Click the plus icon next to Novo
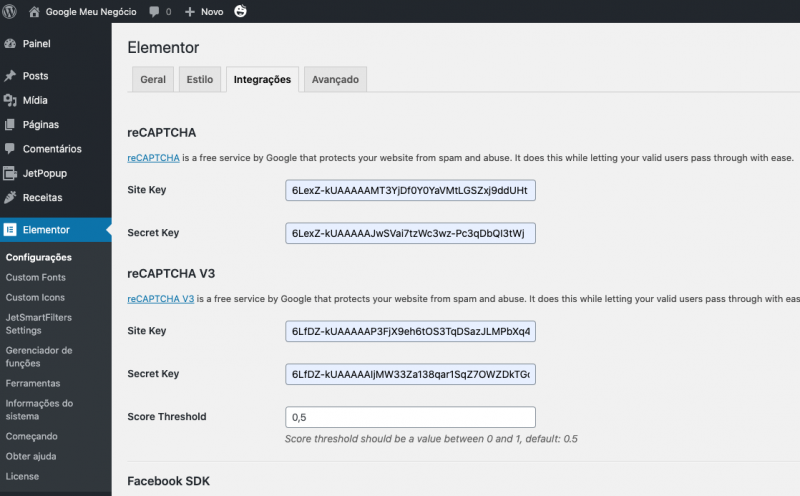Screen dimensions: 800x496 189,11
